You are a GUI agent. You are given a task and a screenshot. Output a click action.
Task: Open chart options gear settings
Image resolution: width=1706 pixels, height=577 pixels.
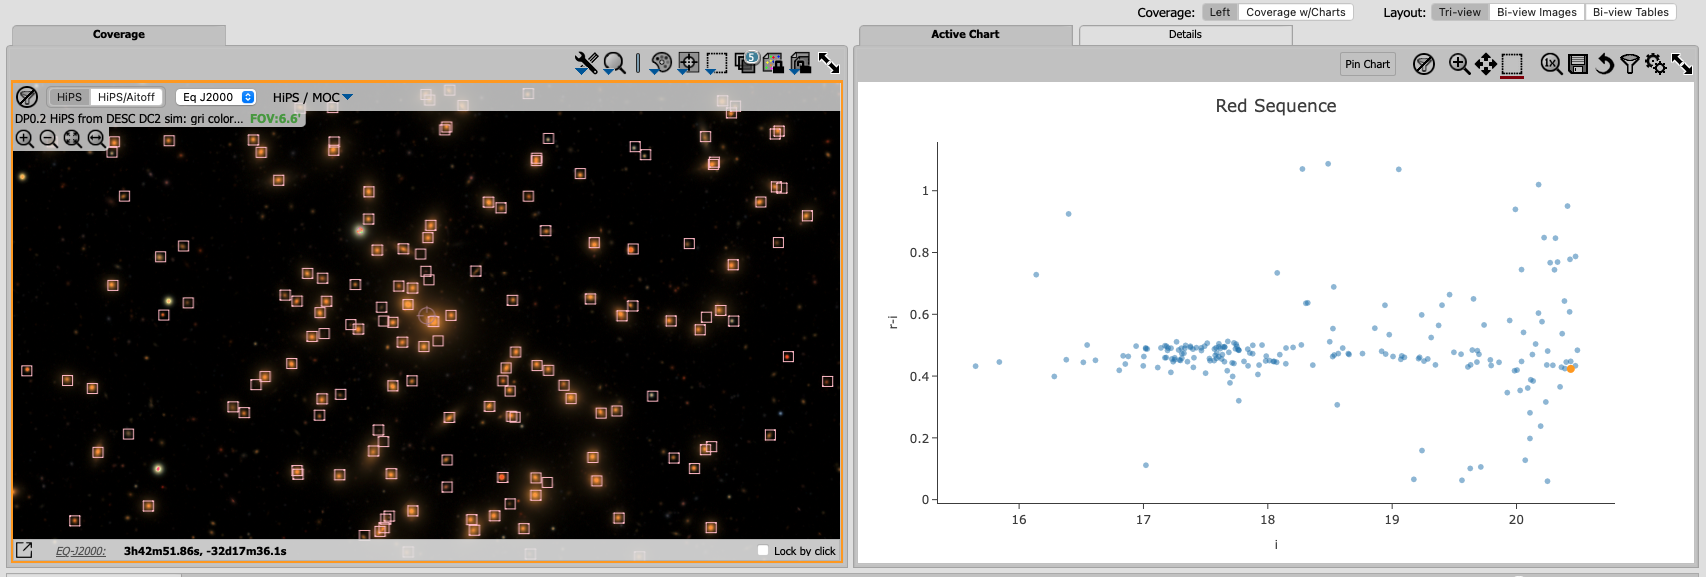coord(1656,64)
